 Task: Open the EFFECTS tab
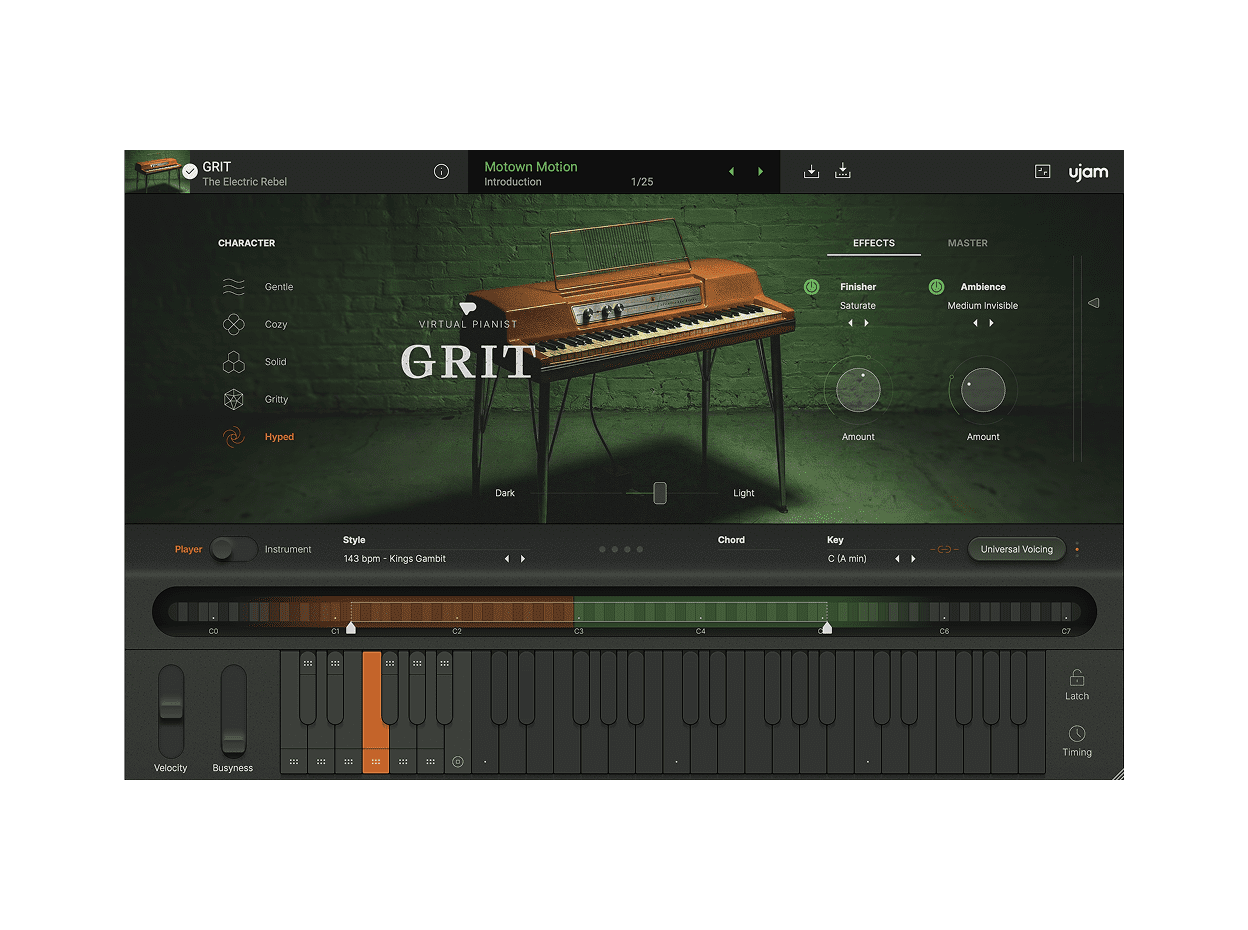[x=873, y=243]
